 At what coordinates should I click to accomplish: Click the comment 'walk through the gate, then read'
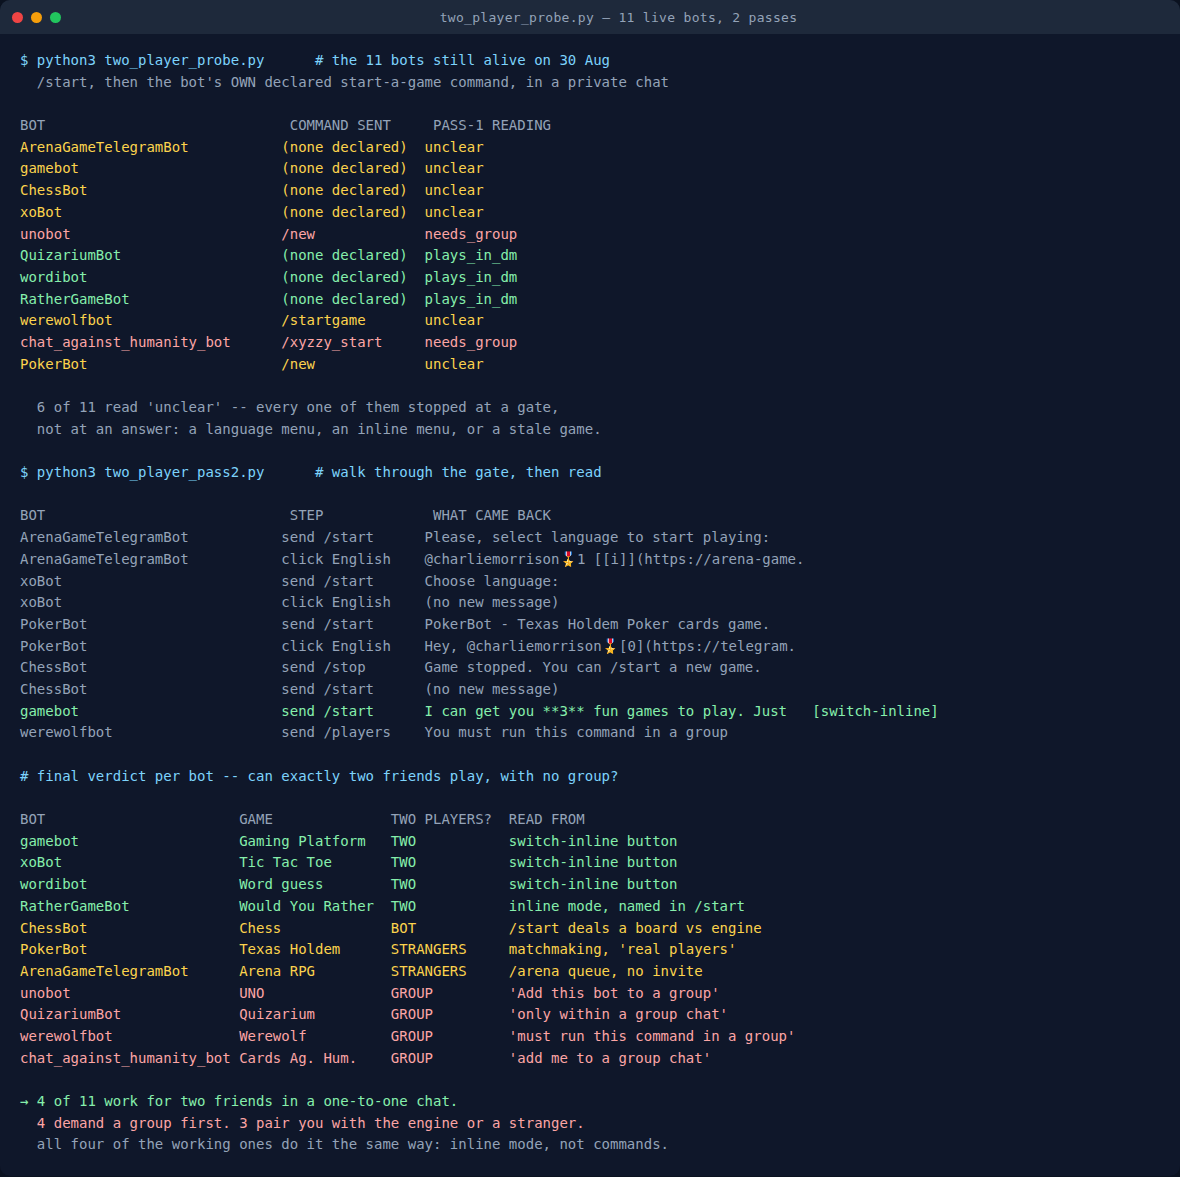click(467, 472)
